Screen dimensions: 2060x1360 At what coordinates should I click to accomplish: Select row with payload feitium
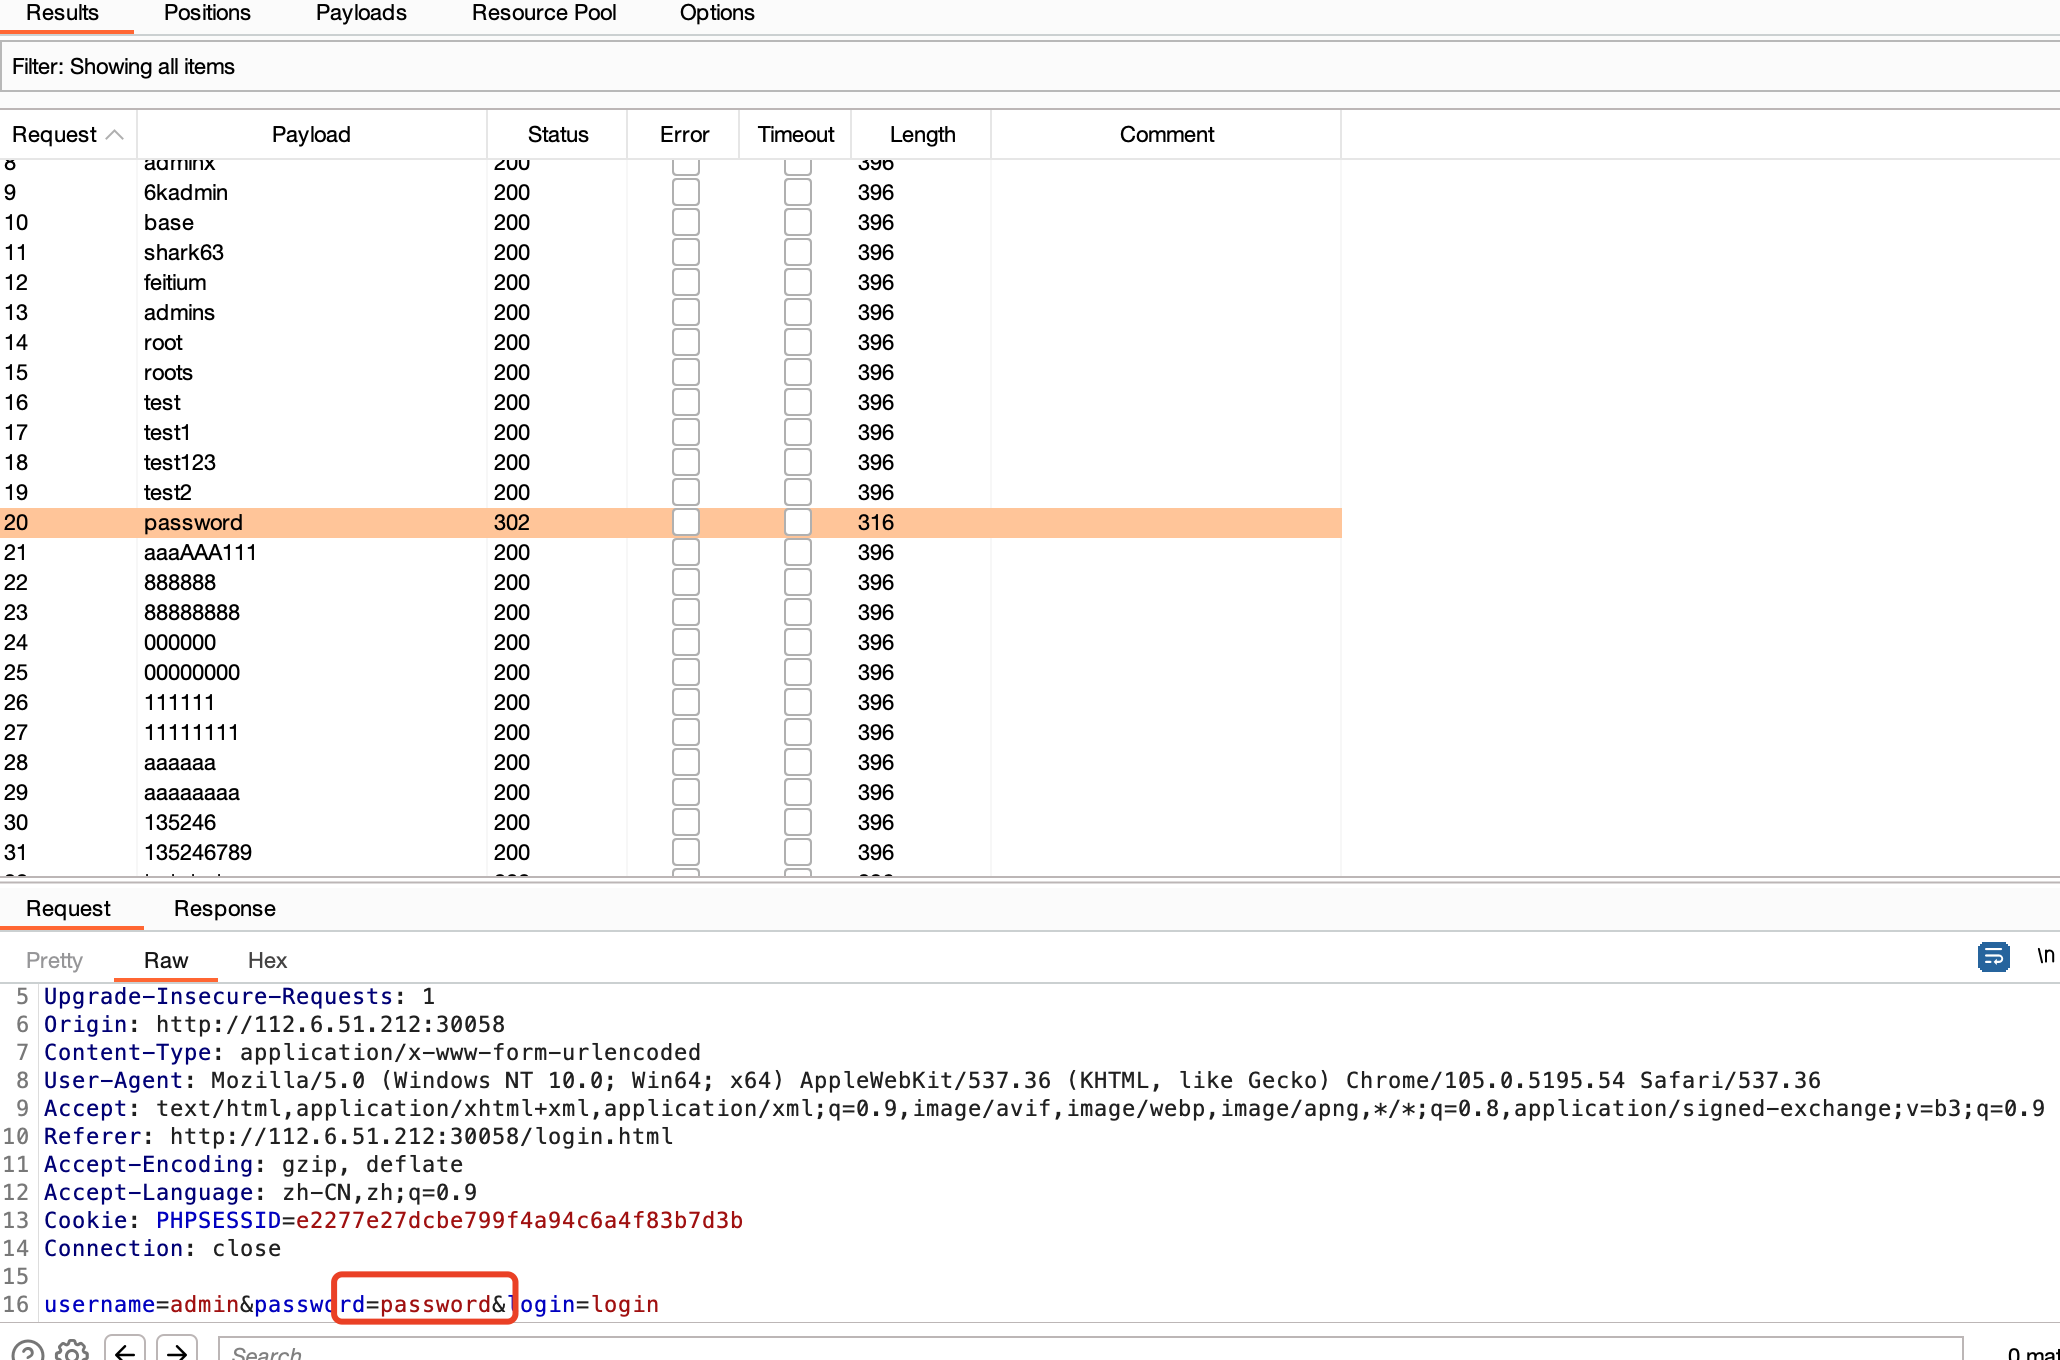[x=670, y=282]
